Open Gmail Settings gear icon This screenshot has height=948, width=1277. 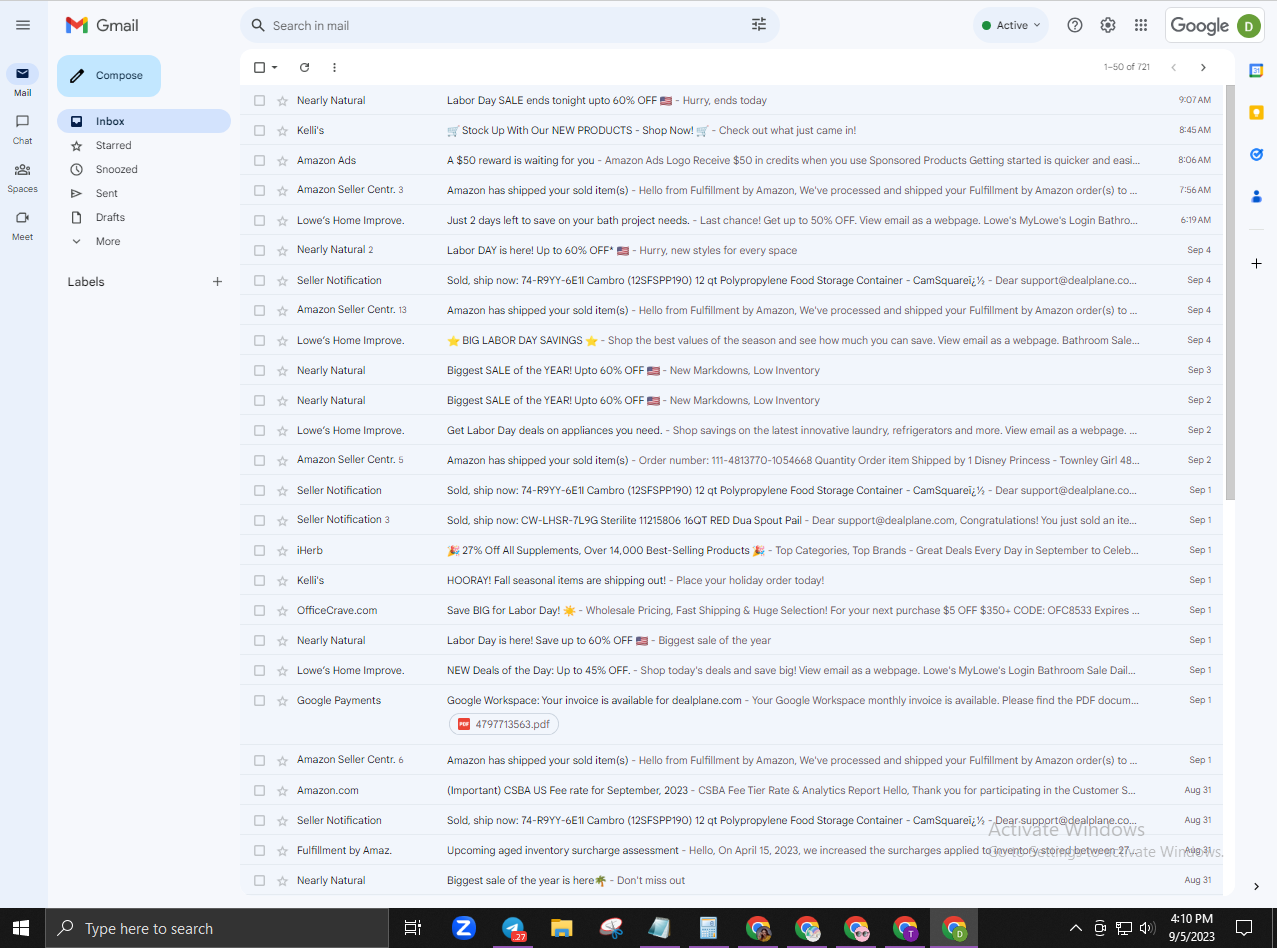pos(1108,25)
